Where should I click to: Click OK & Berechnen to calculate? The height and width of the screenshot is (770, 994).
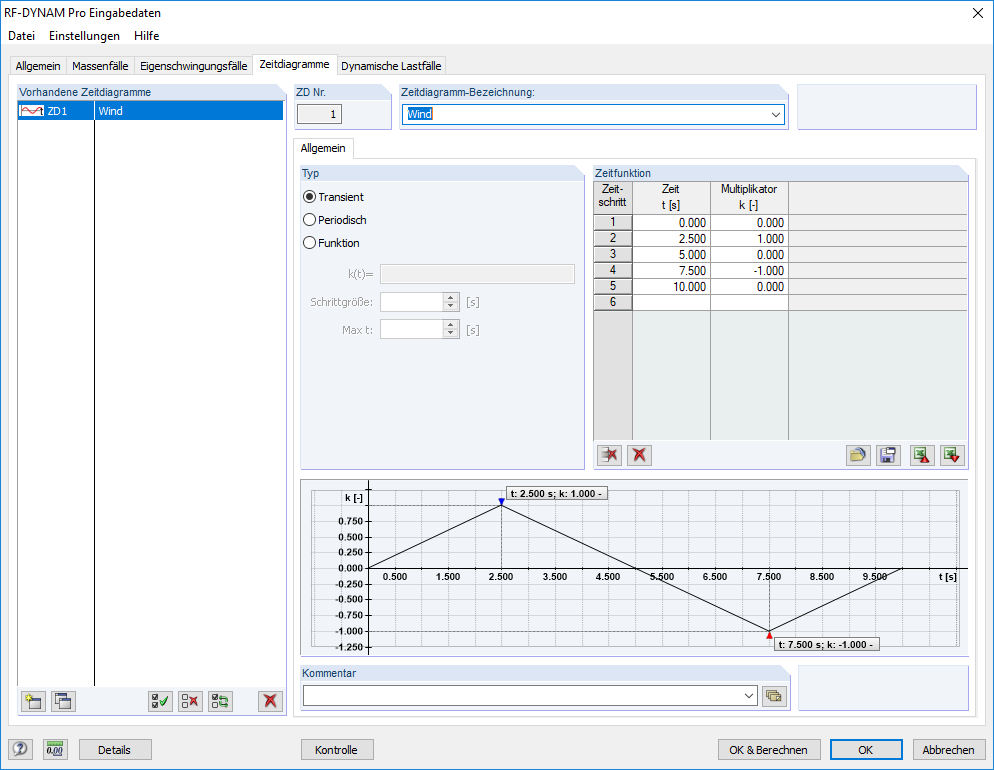coord(769,749)
